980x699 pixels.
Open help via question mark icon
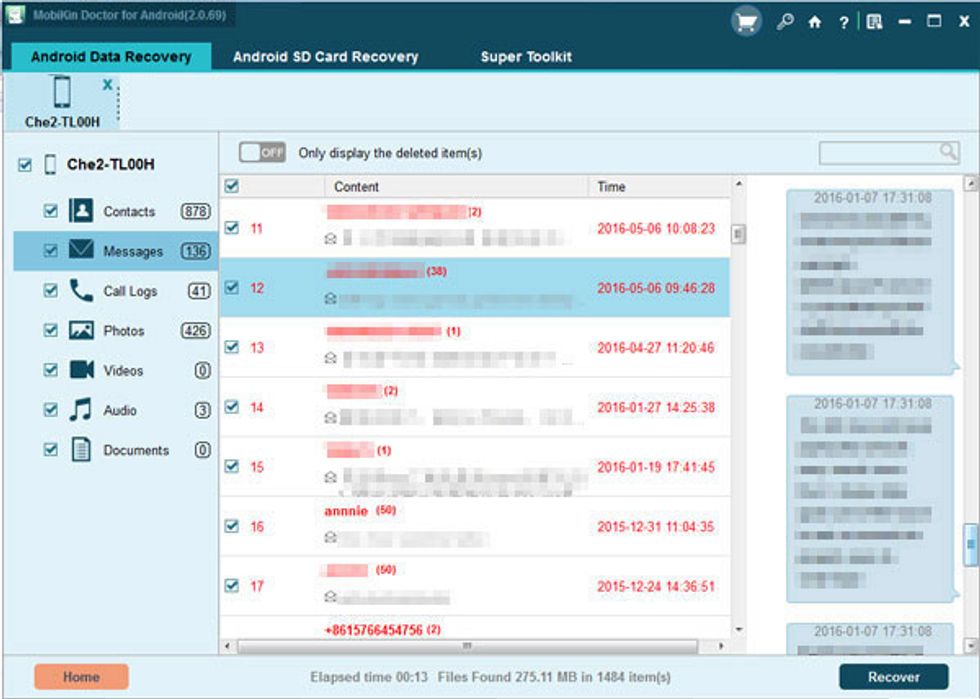[x=844, y=22]
